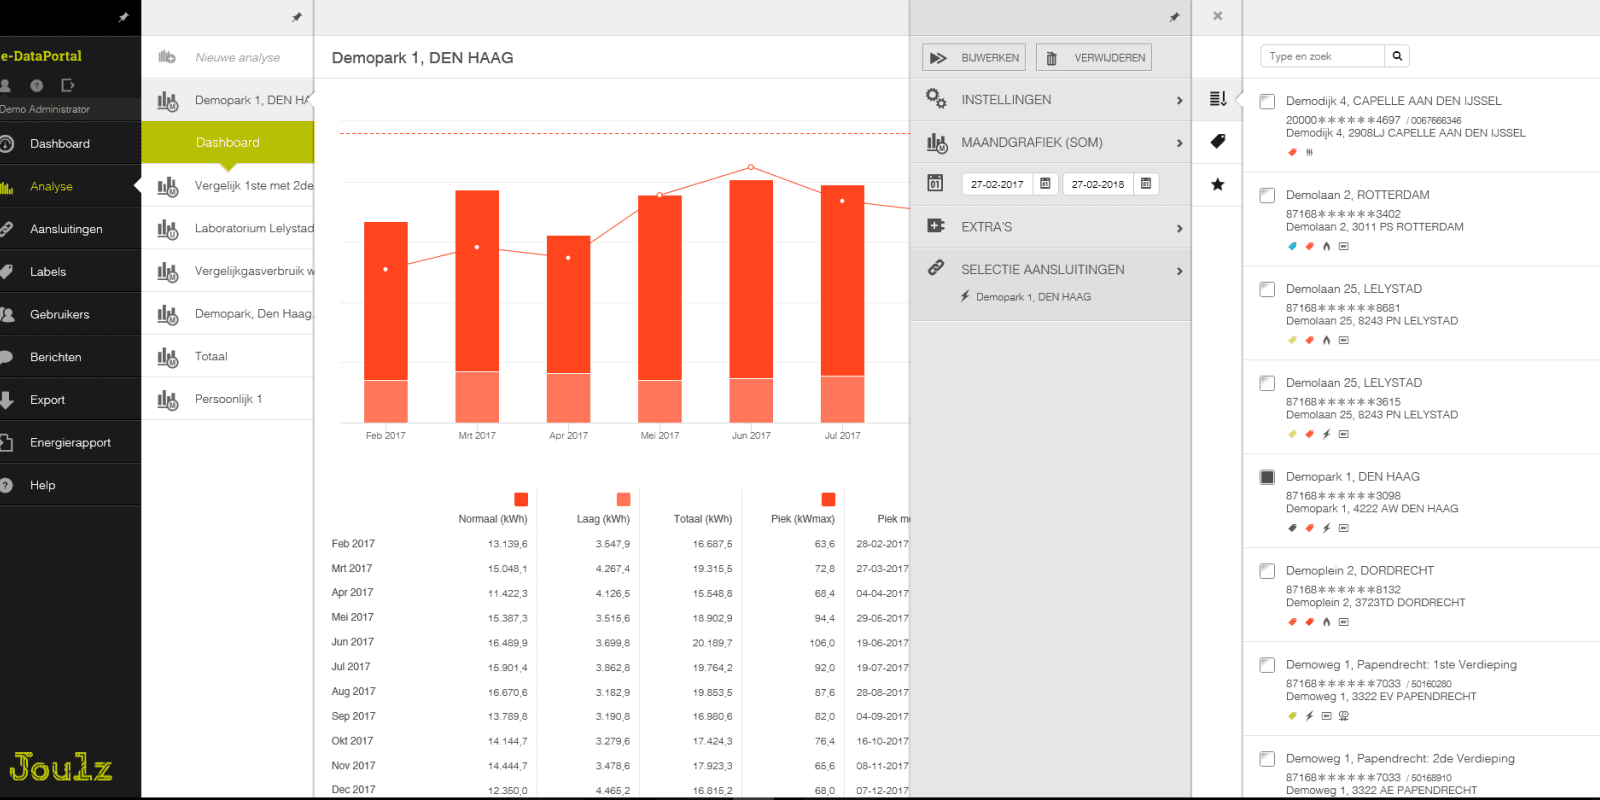The width and height of the screenshot is (1600, 800).
Task: Uncheck the Demopark 1, DEN HAAG connection
Action: tap(1267, 477)
